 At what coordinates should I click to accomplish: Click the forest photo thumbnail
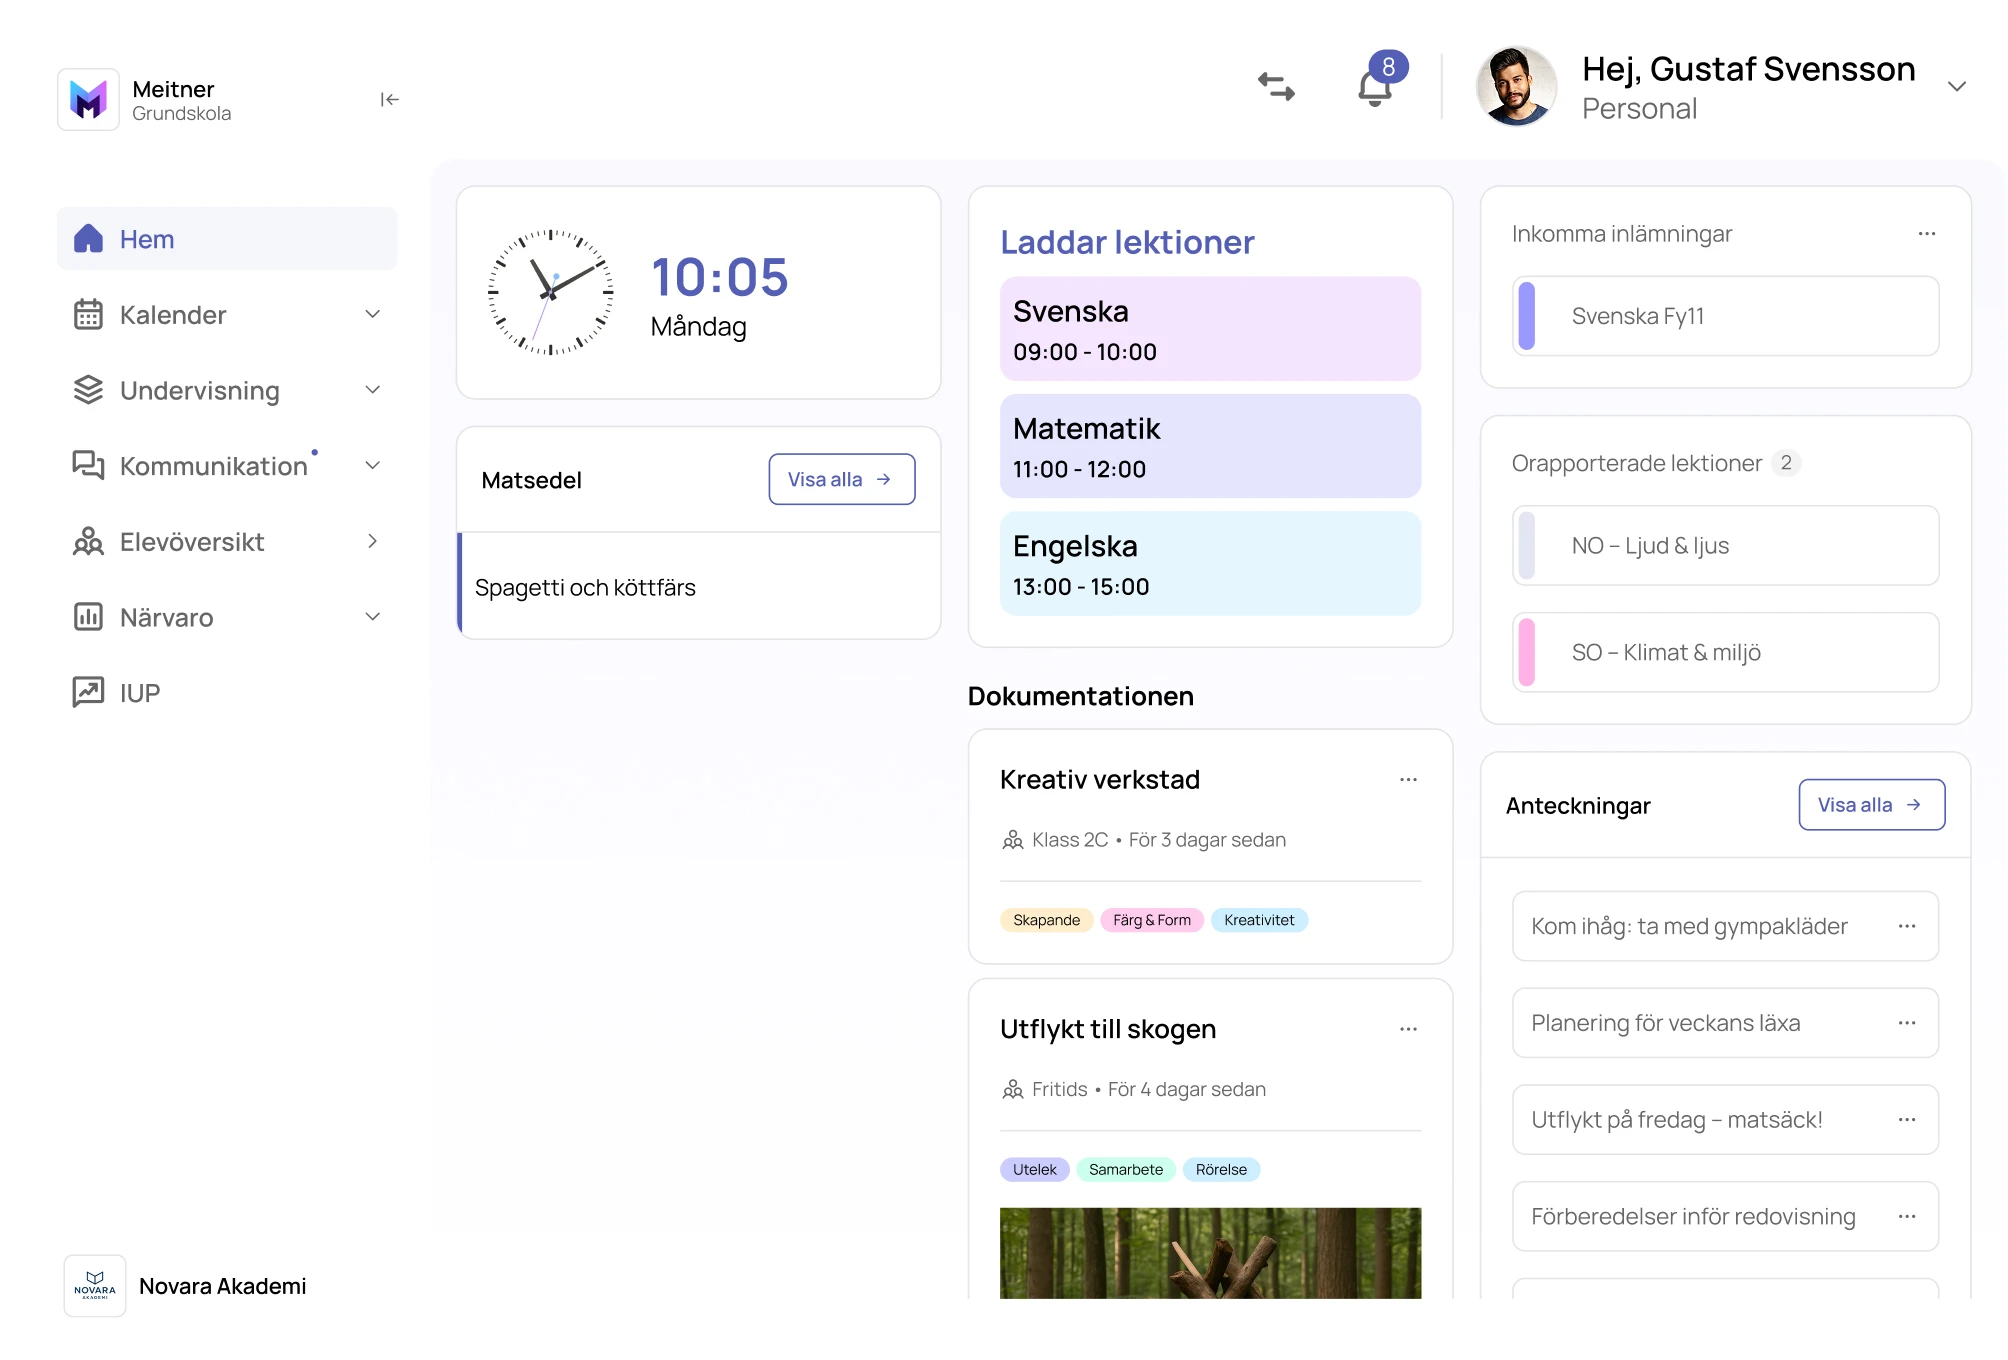(x=1210, y=1252)
